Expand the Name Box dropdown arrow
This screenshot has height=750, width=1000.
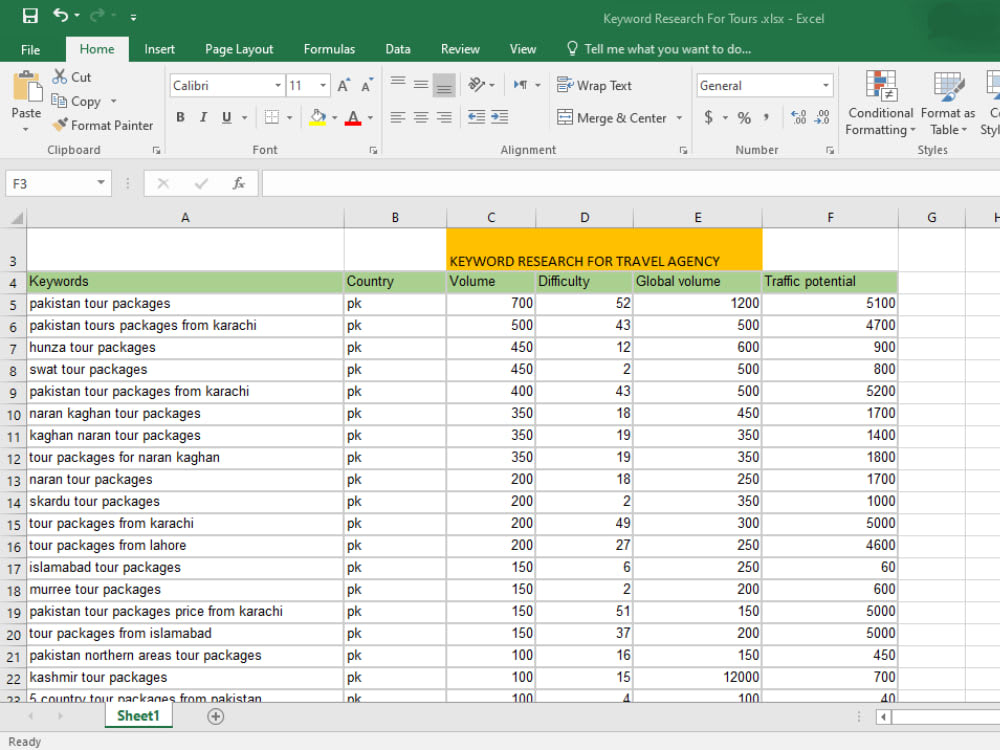tap(101, 183)
